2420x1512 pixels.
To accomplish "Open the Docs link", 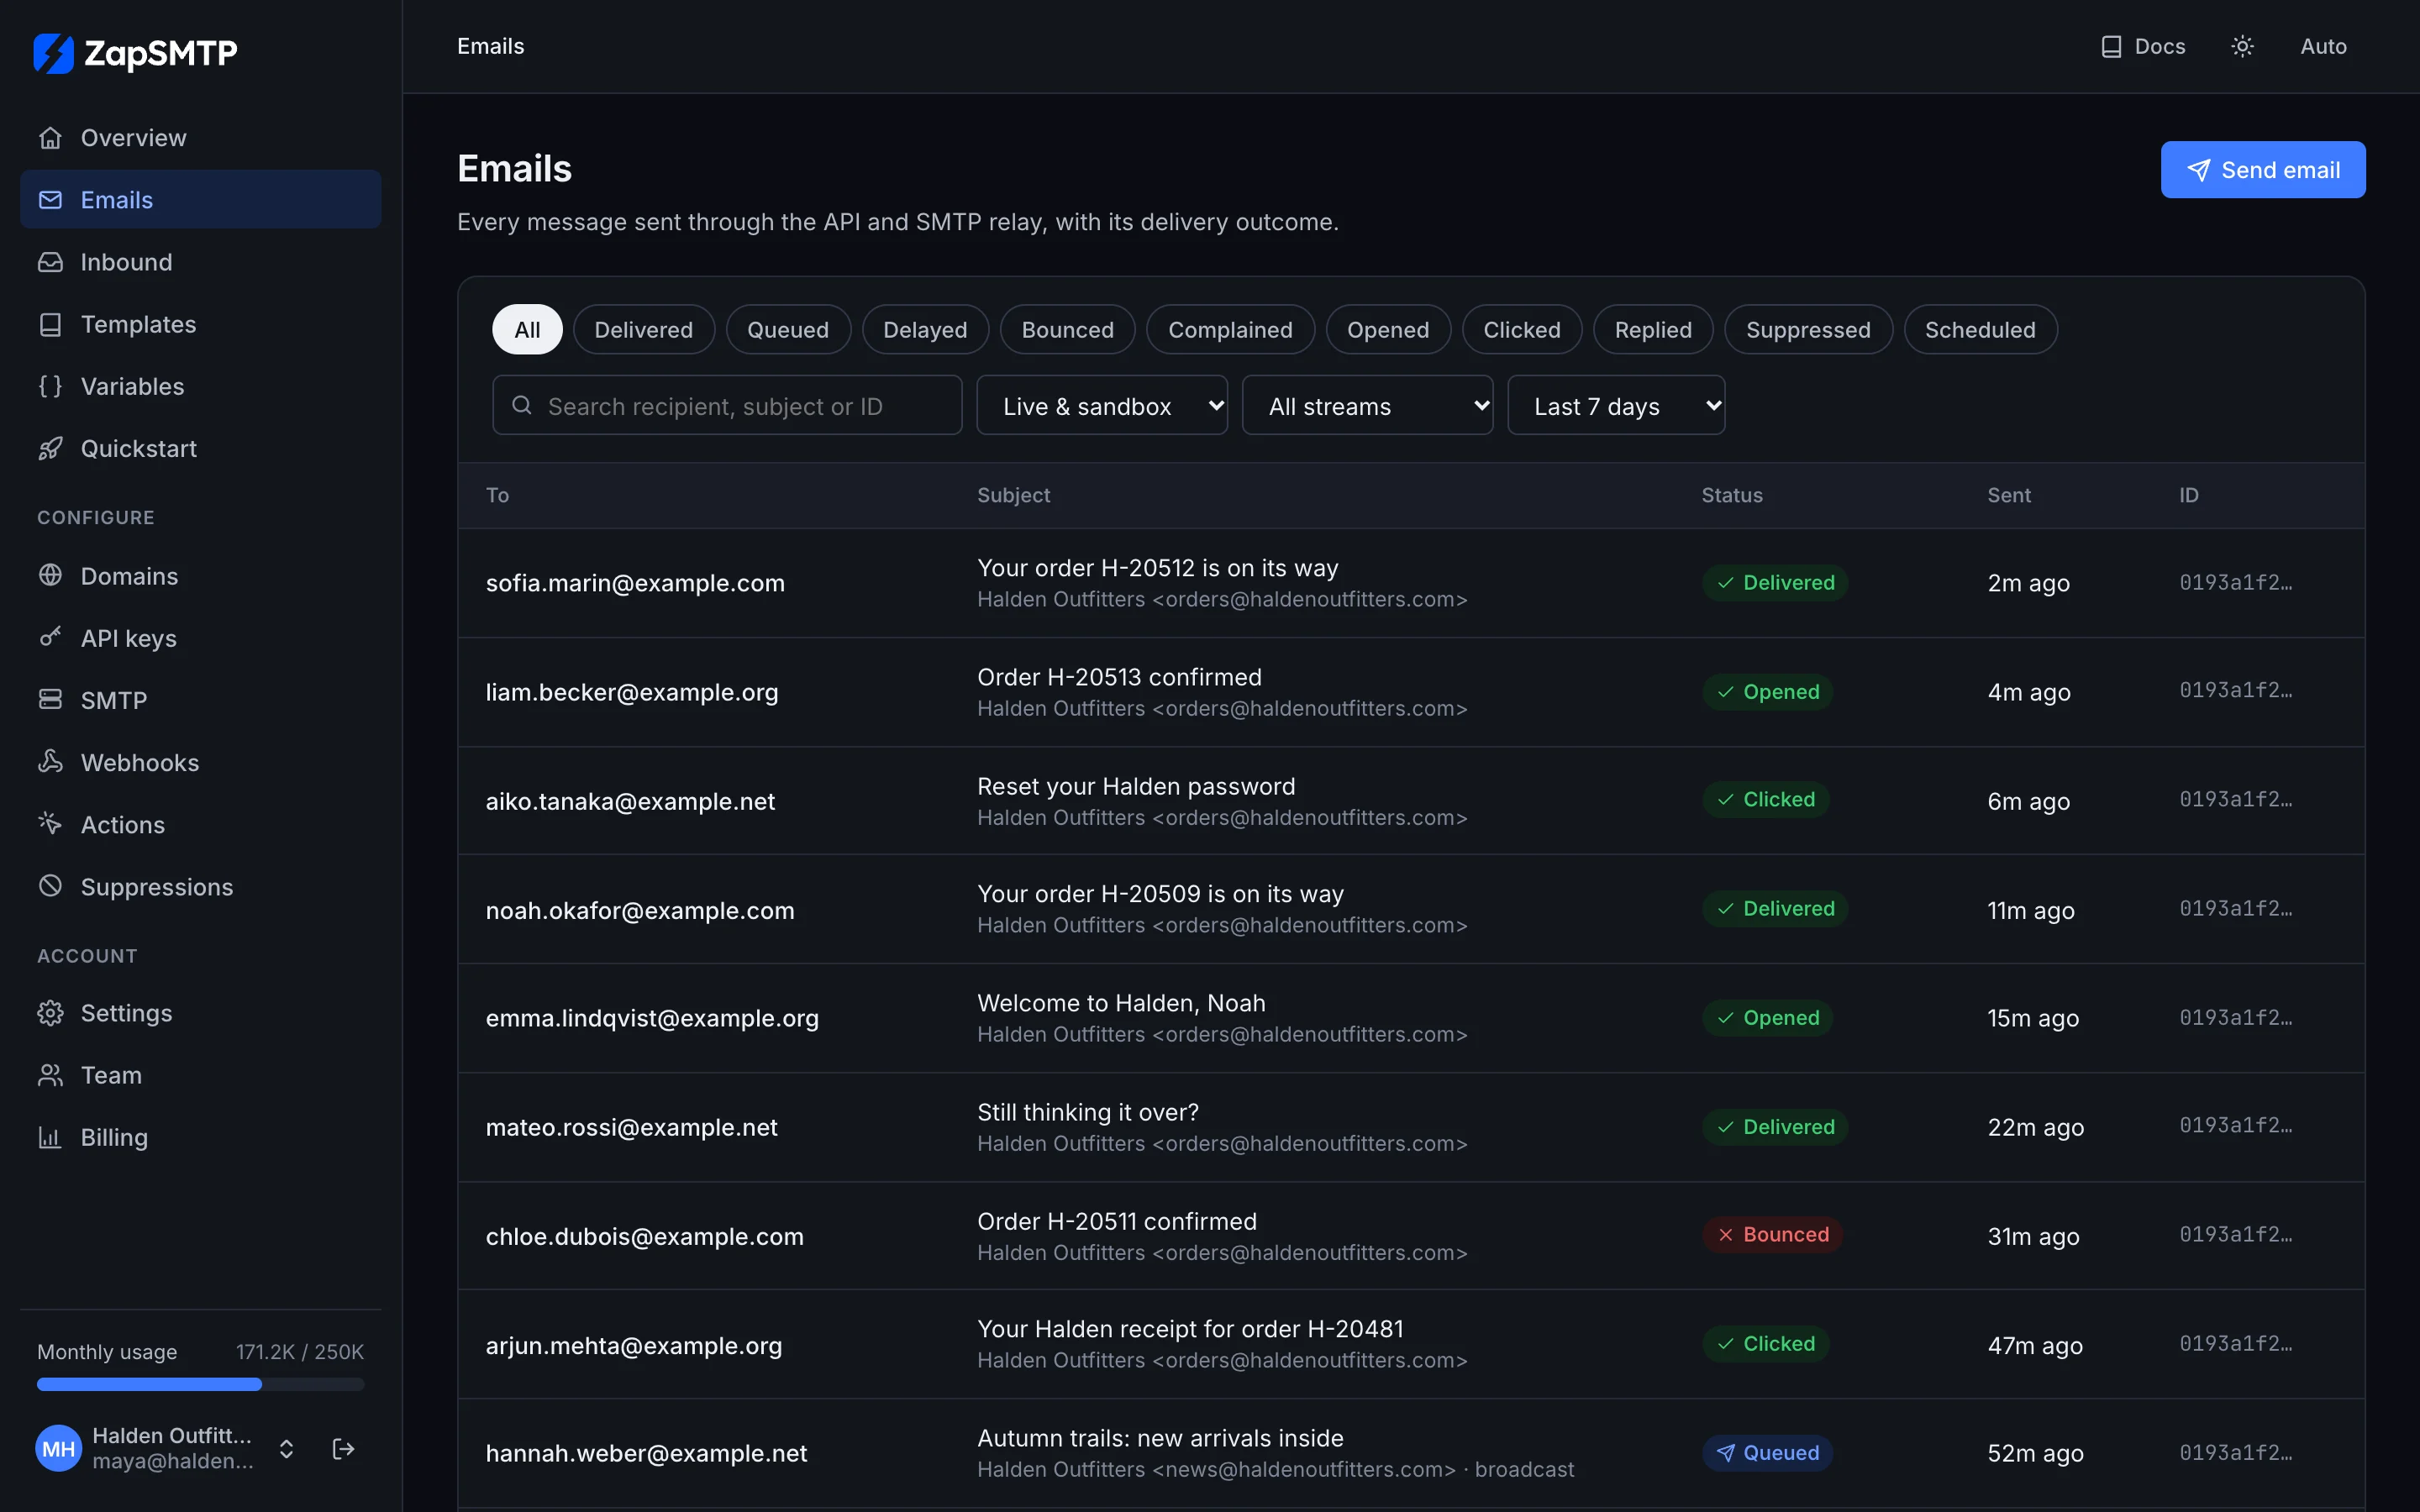I will [x=2142, y=47].
